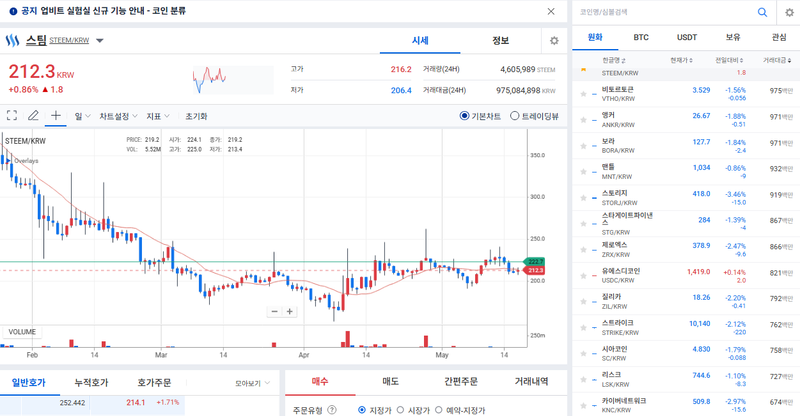Image resolution: width=800 pixels, height=416 pixels.
Task: Switch to 일반호가 order book tab
Action: pyautogui.click(x=29, y=382)
